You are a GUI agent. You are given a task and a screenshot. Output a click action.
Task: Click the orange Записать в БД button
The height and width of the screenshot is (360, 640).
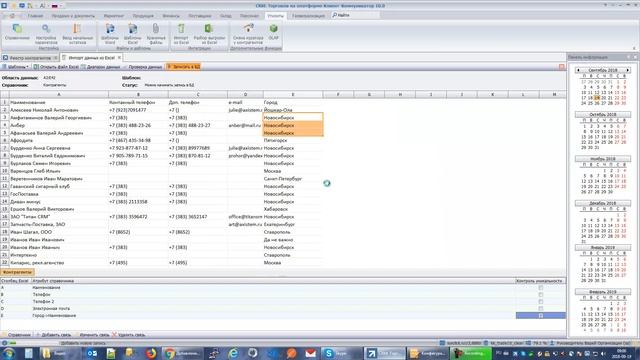pos(183,67)
